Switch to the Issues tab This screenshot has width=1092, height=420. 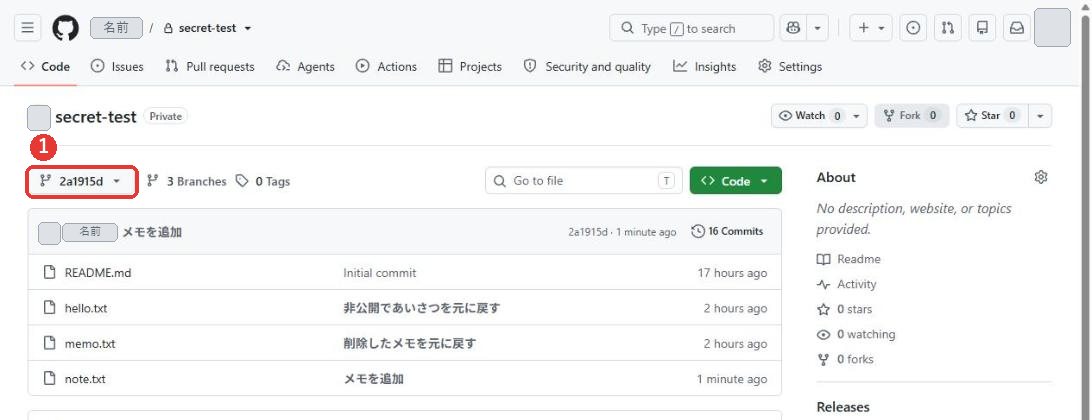tap(118, 67)
